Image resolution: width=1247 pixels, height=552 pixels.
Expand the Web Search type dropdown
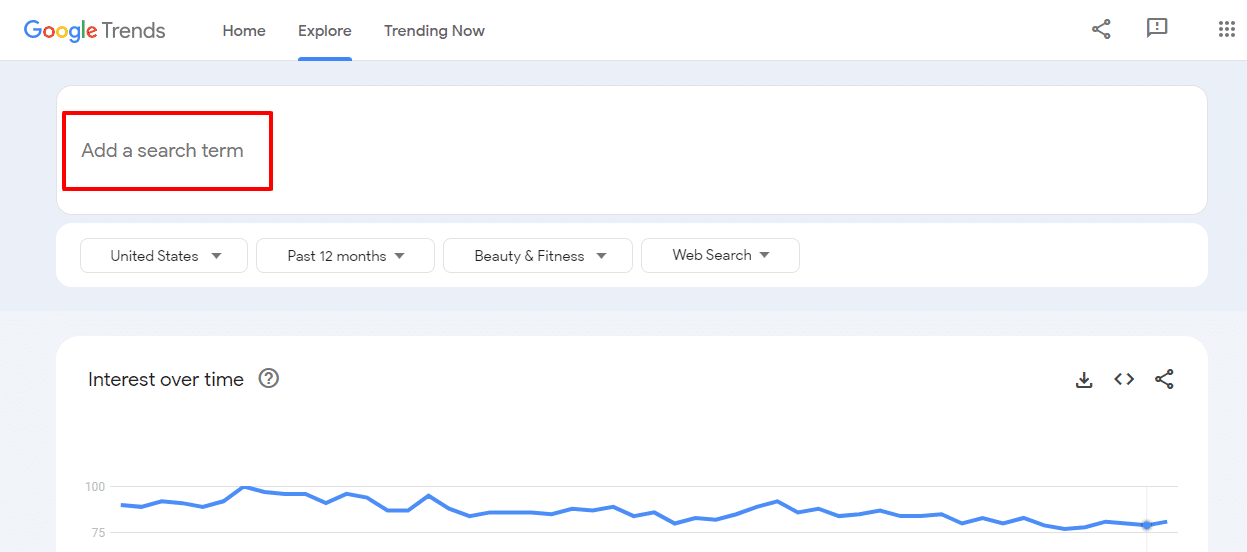720,255
